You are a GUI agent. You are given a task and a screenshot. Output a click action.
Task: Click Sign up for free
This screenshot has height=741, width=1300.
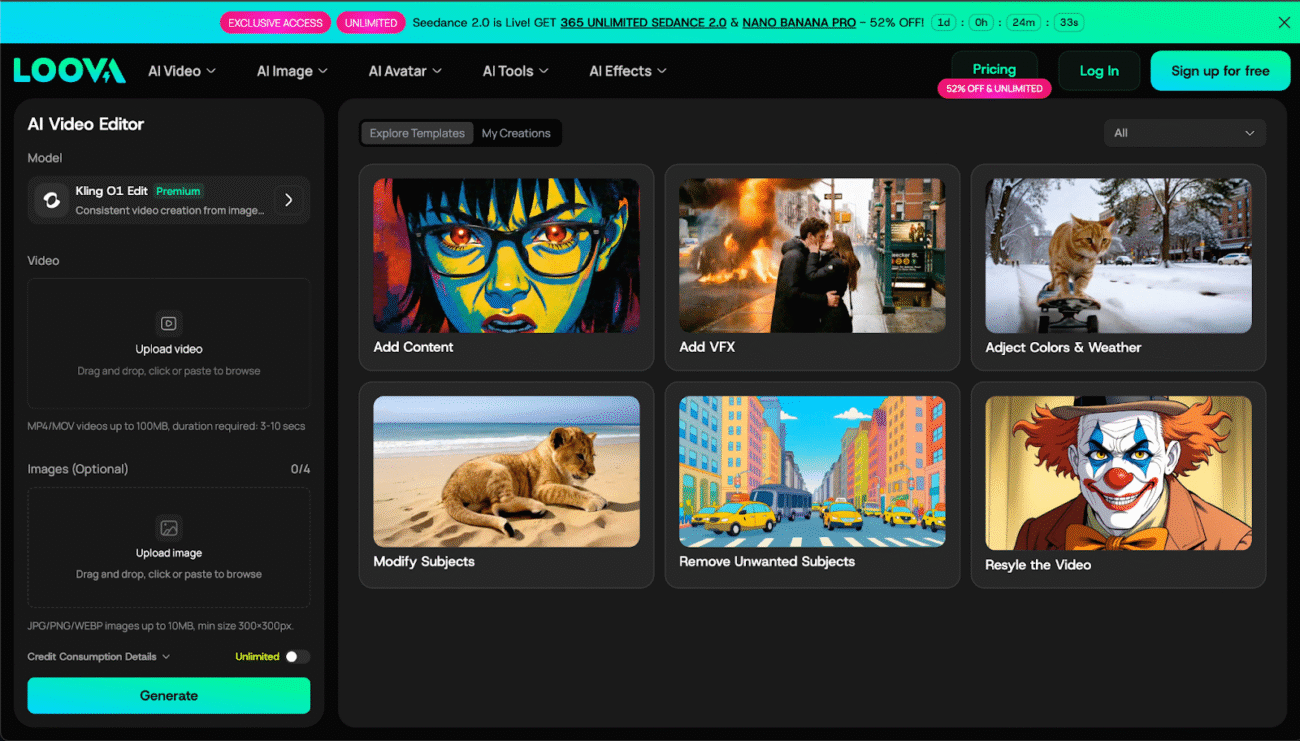click(1219, 71)
